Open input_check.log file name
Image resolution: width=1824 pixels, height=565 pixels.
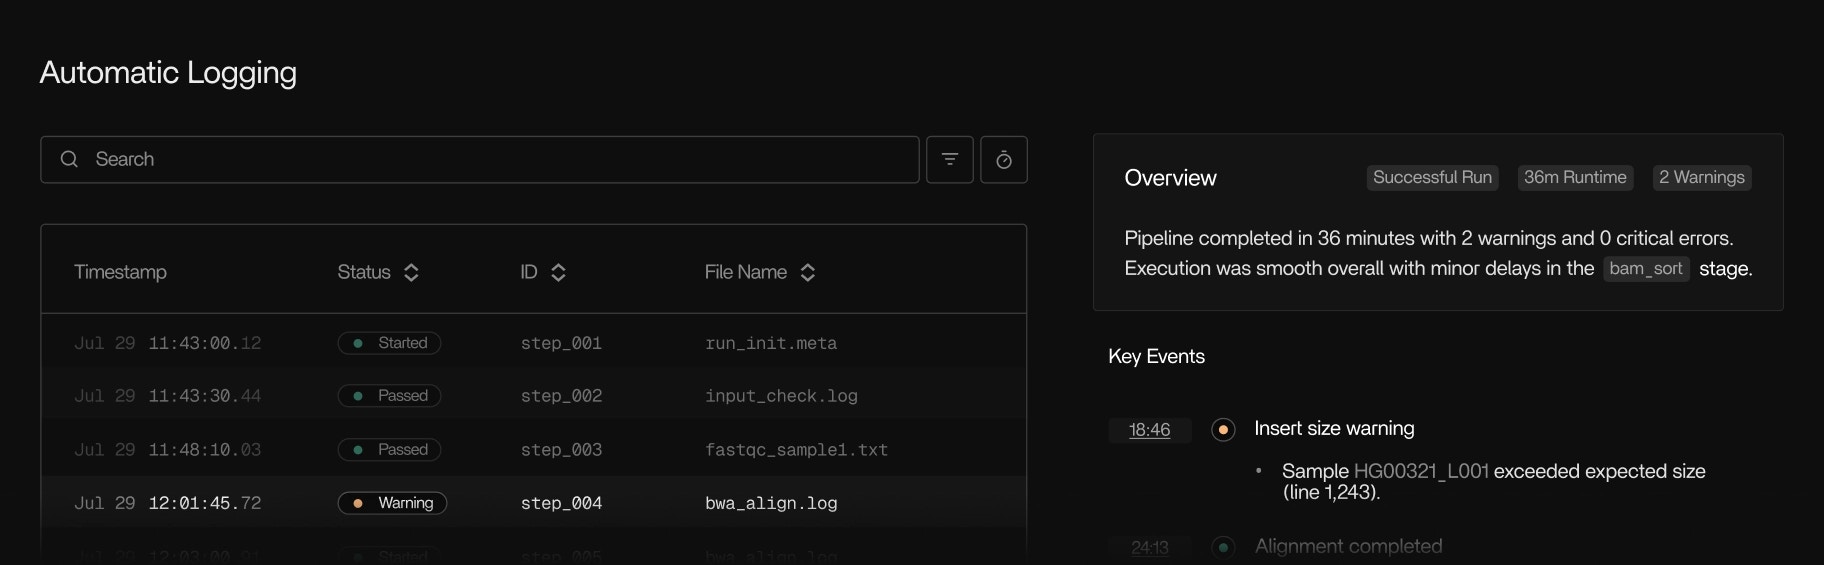tap(781, 396)
